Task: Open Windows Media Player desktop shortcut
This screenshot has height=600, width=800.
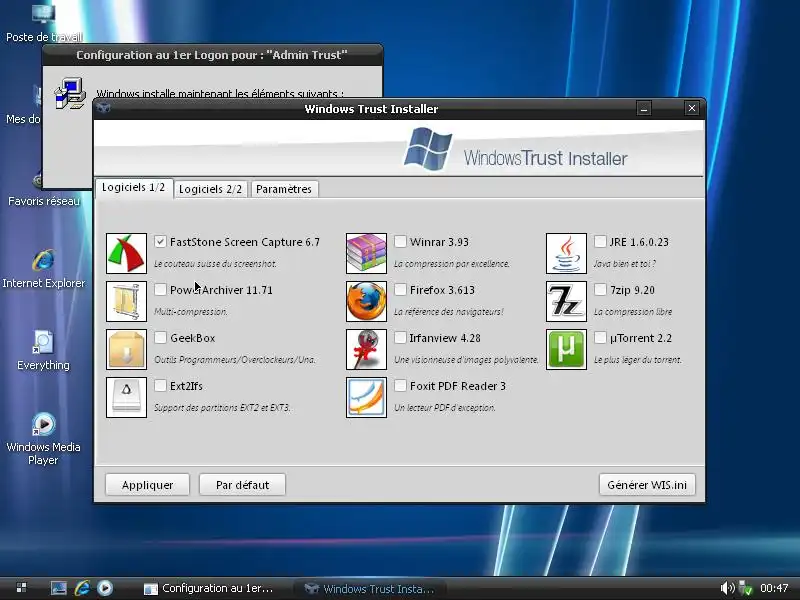Action: pos(43,439)
